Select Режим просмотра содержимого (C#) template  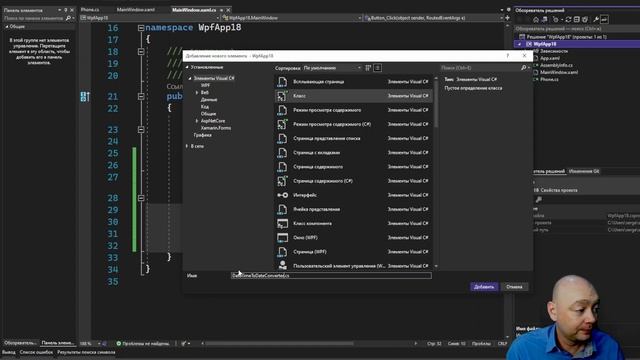pyautogui.click(x=353, y=124)
